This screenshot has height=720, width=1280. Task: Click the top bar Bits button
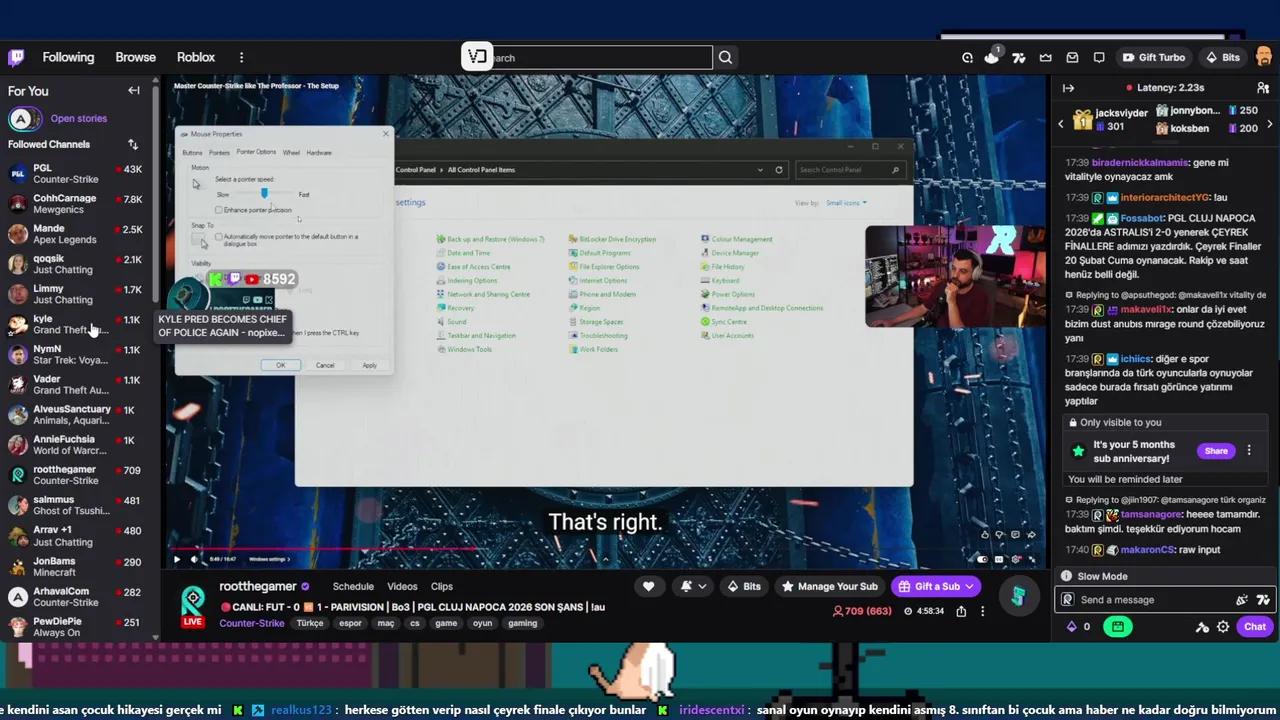click(1223, 57)
